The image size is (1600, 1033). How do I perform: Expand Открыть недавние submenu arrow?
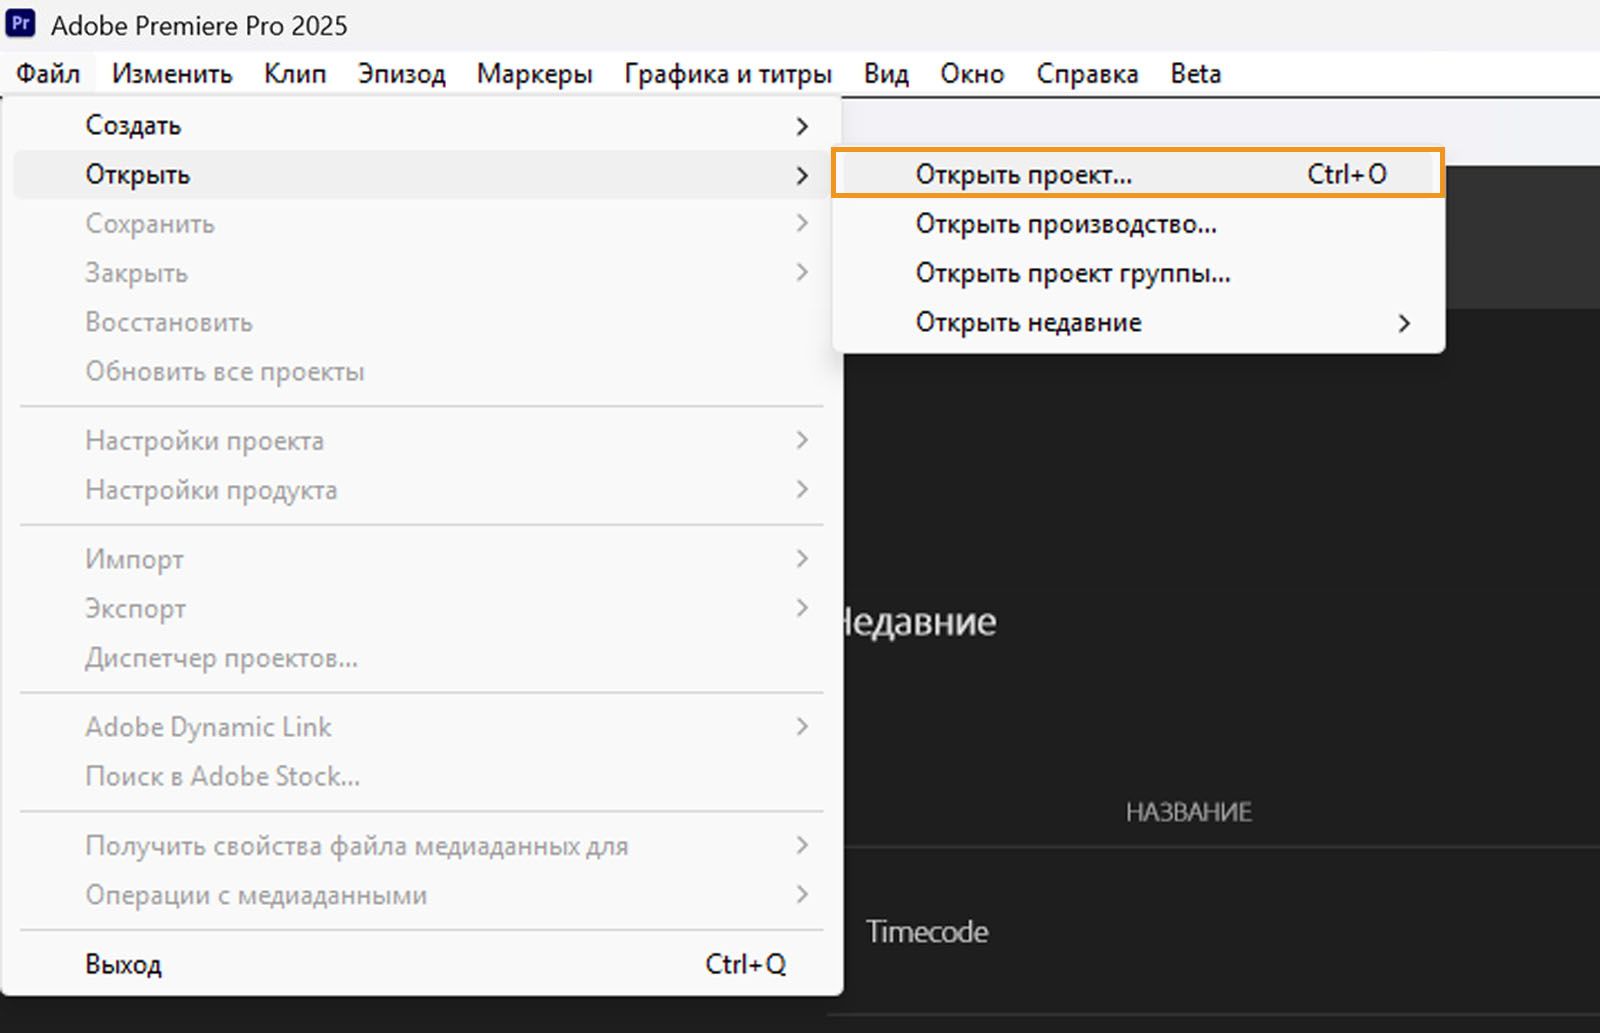[1404, 323]
